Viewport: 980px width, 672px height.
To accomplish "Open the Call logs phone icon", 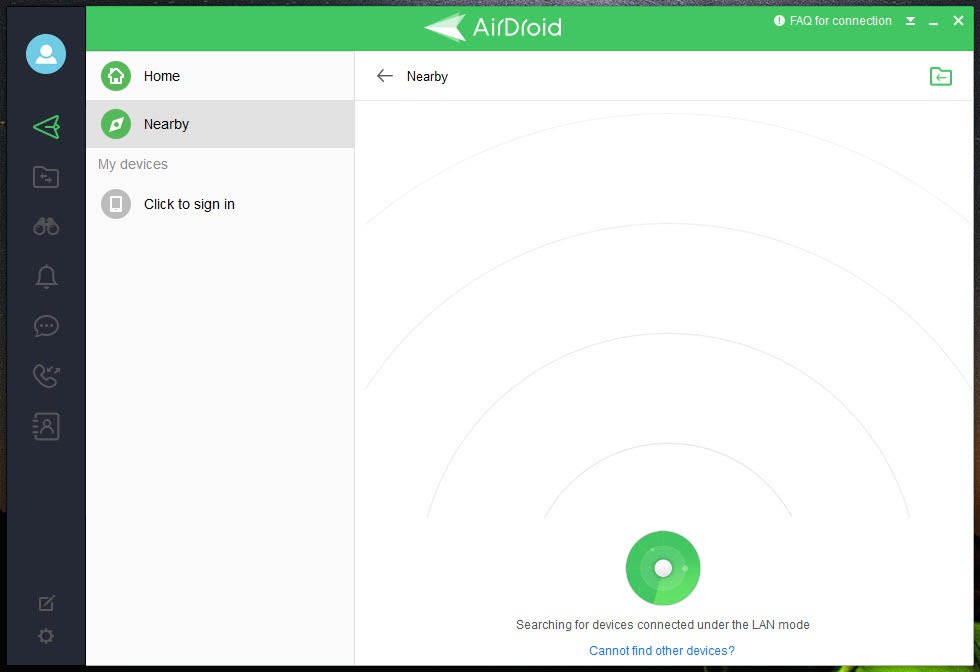I will click(46, 376).
